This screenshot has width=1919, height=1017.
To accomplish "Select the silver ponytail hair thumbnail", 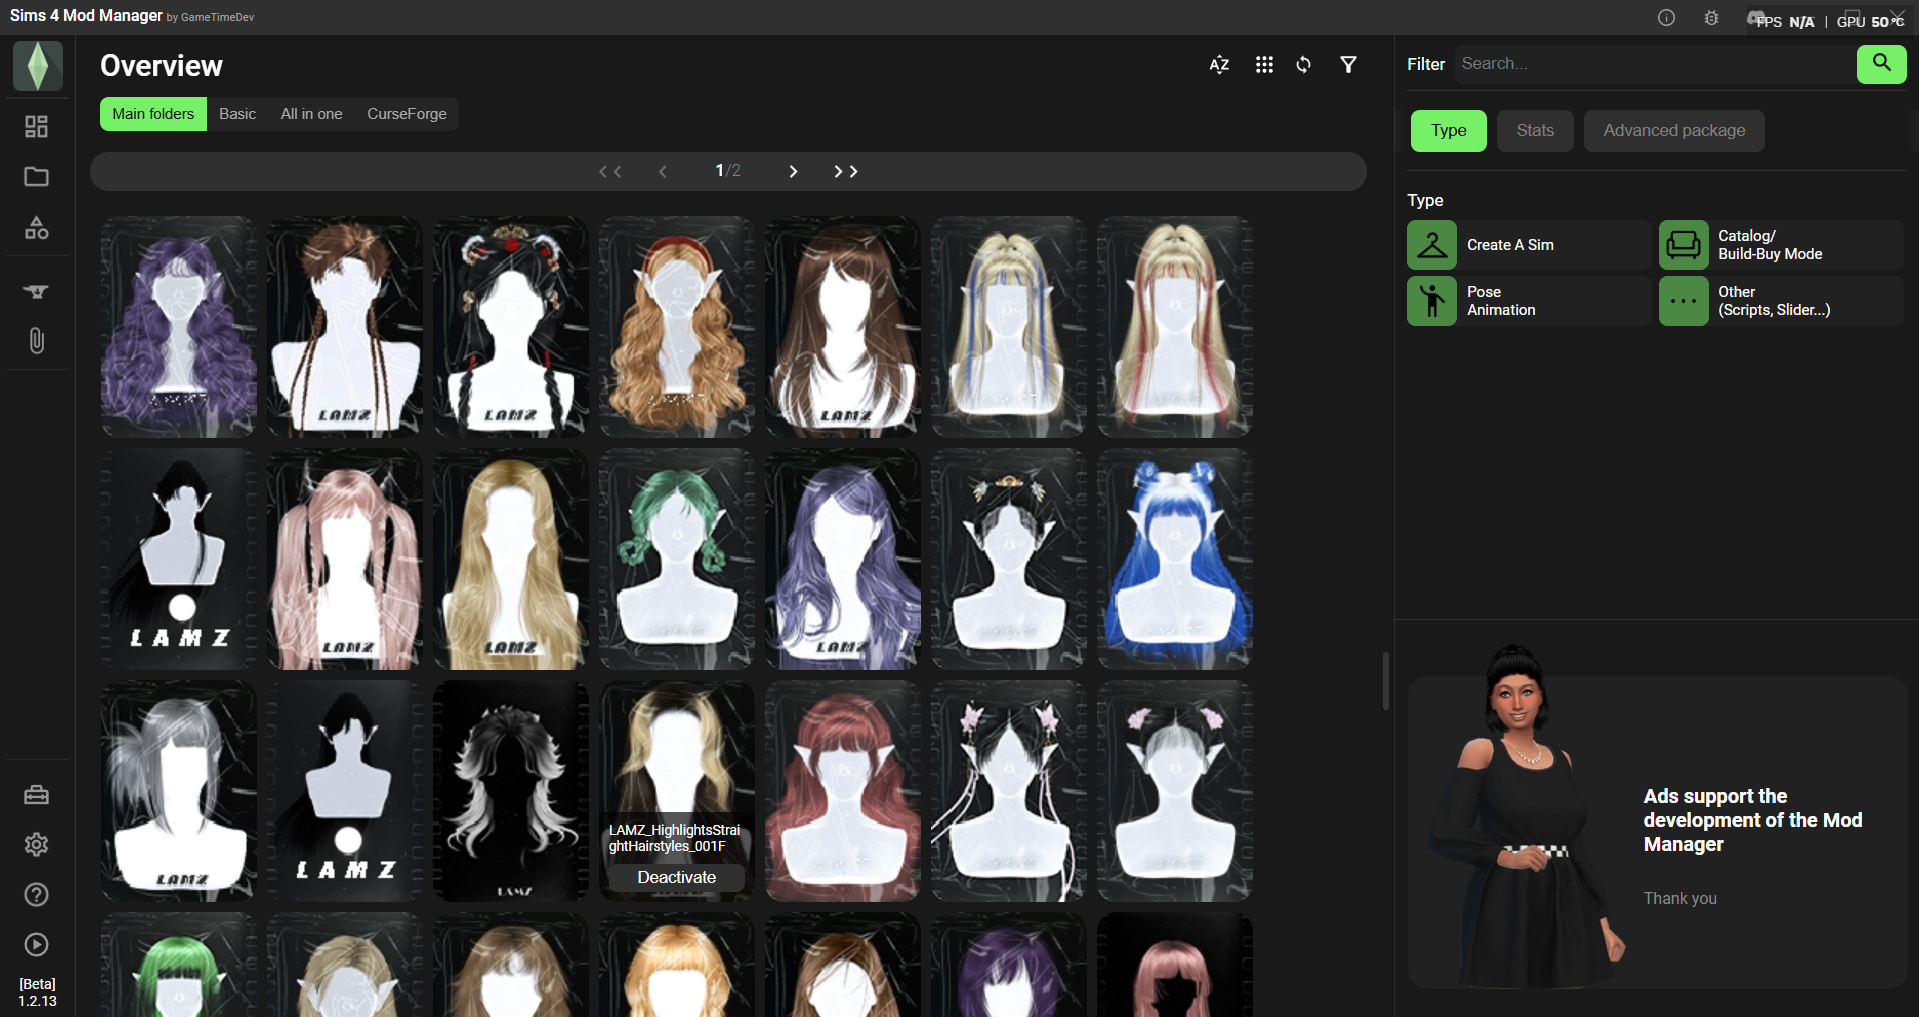I will point(179,791).
